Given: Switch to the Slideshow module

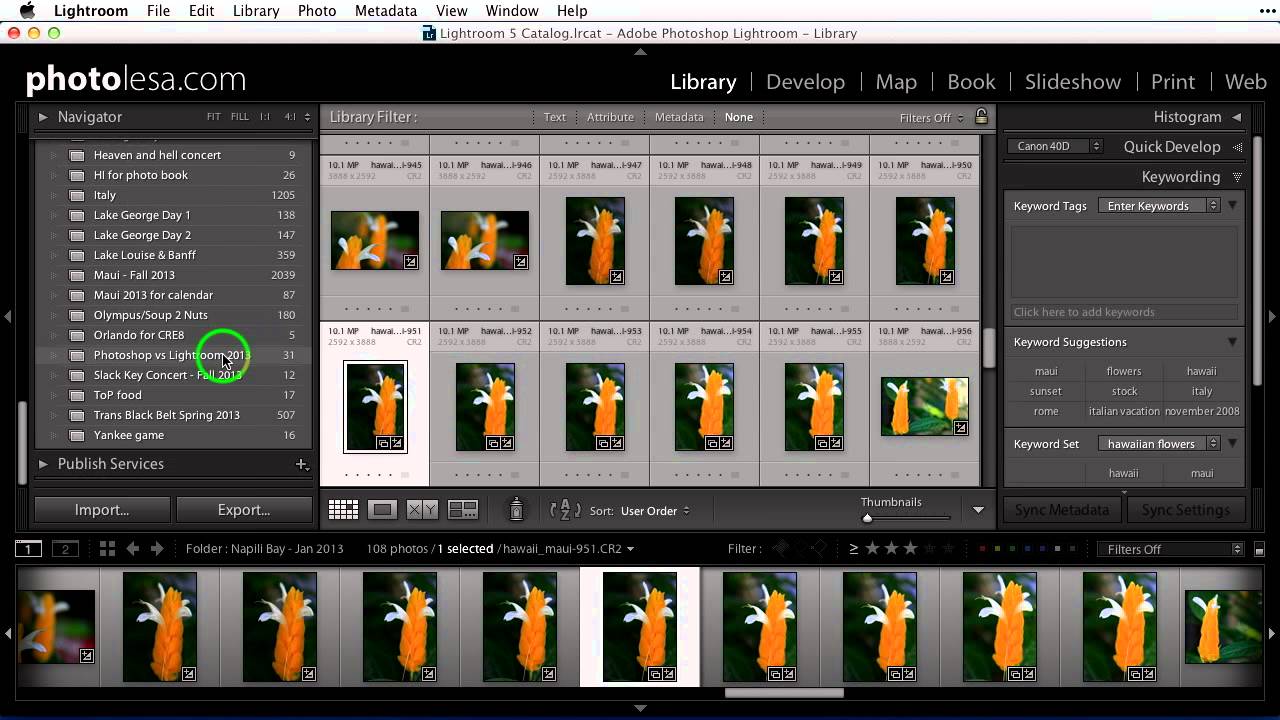Looking at the screenshot, I should tap(1073, 82).
